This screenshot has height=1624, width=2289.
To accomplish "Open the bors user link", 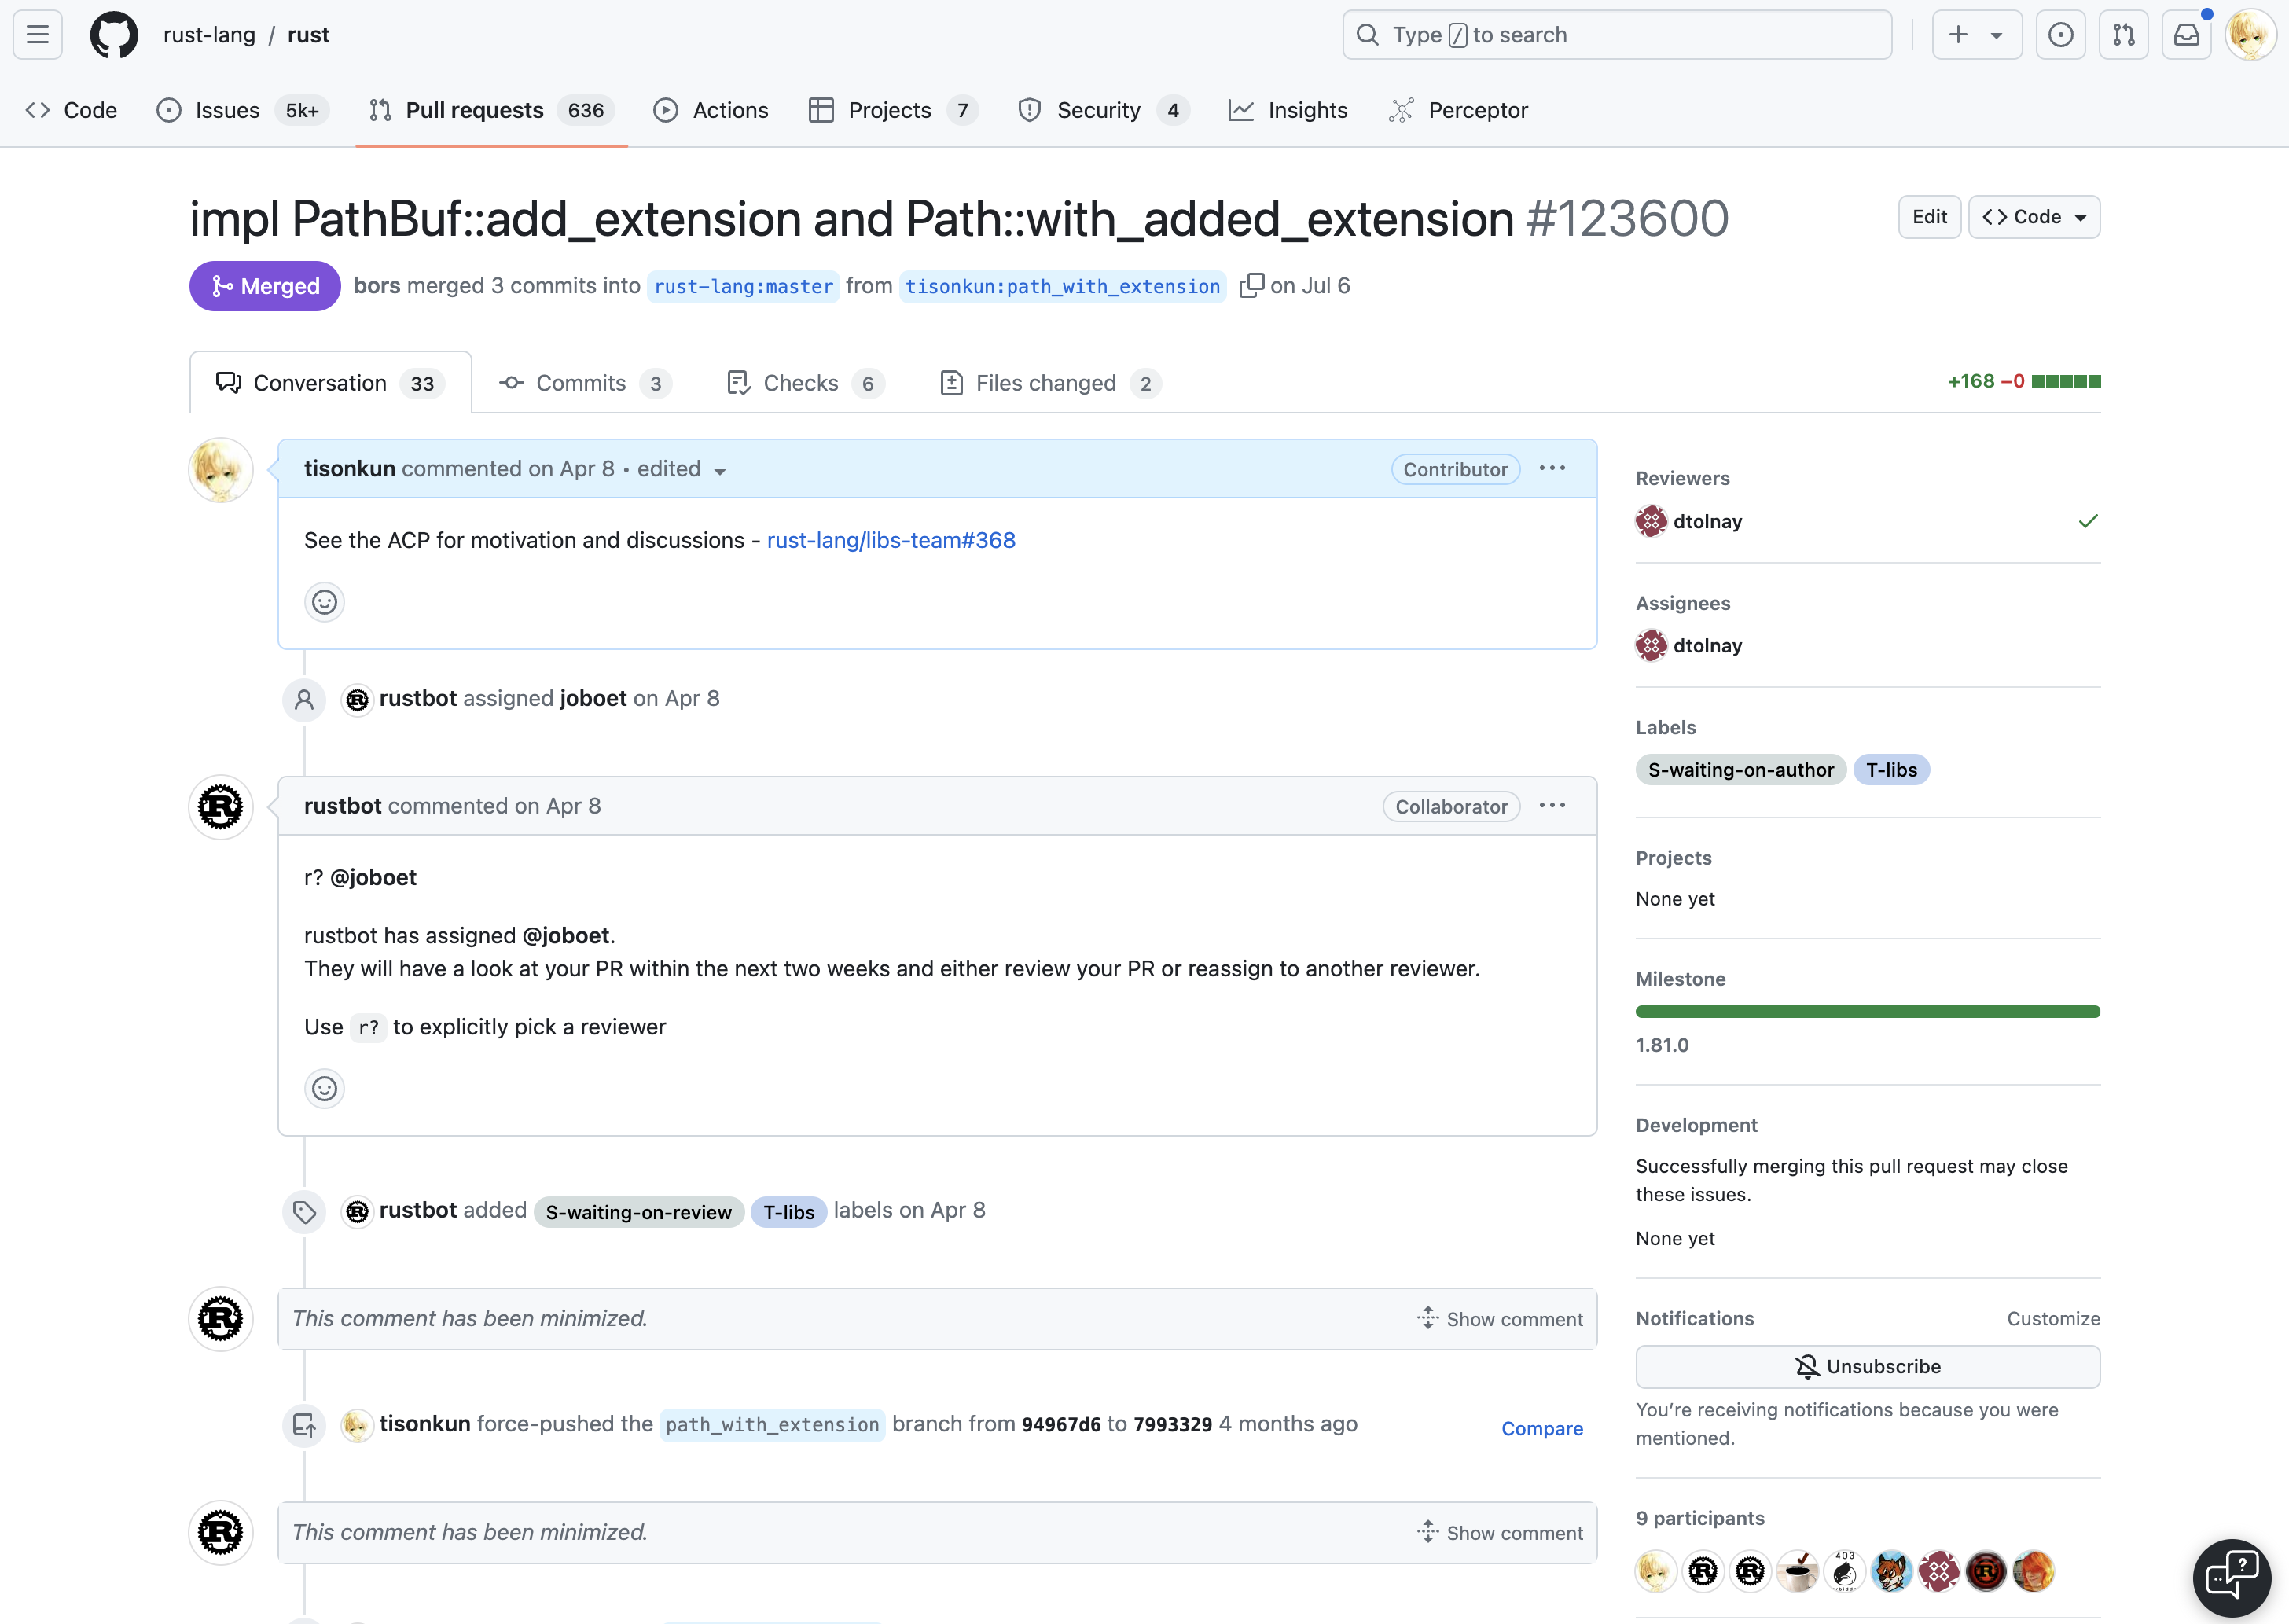I will (377, 286).
